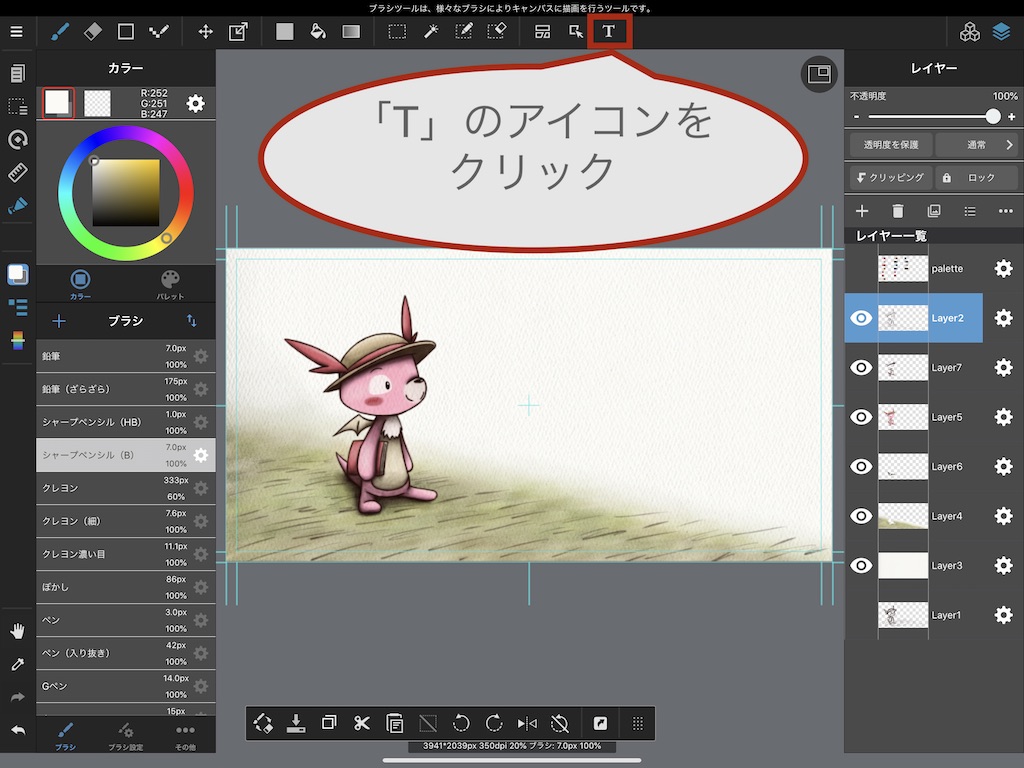The width and height of the screenshot is (1024, 768).
Task: Toggle visibility of Layer7
Action: click(x=861, y=368)
